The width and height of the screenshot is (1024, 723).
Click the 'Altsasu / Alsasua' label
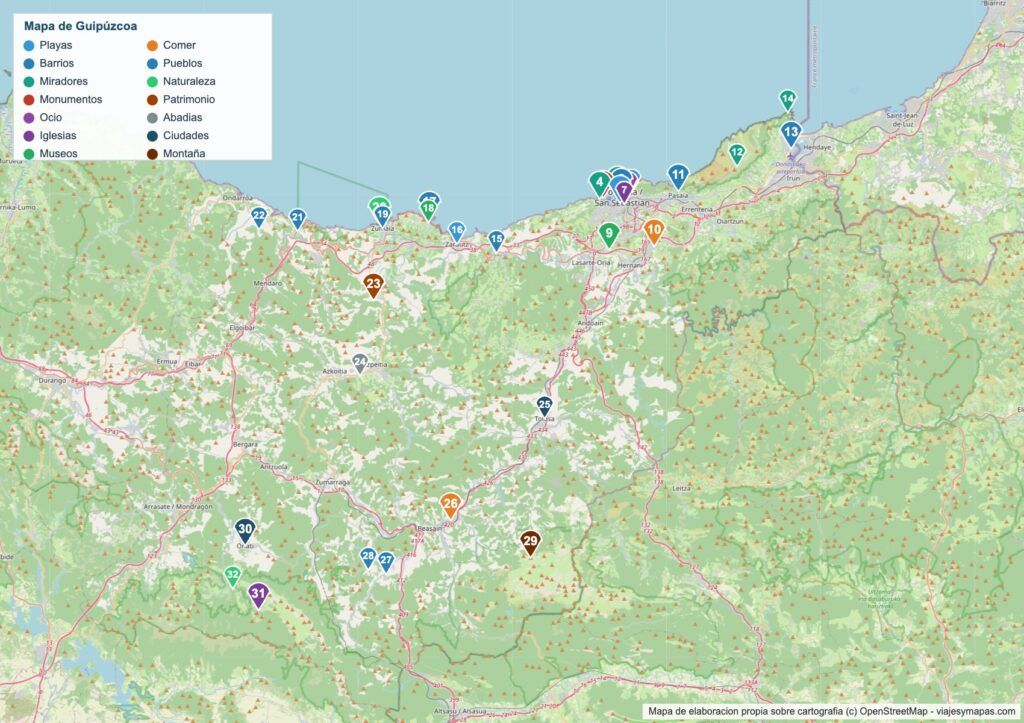pyautogui.click(x=461, y=711)
